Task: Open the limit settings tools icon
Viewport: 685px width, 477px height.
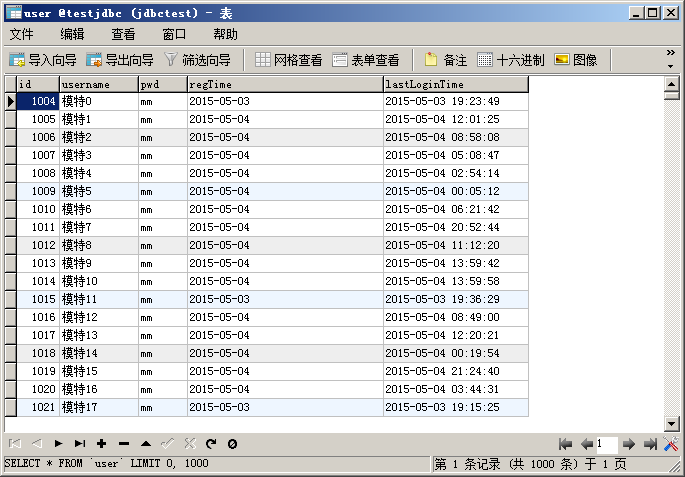Action: (x=671, y=444)
